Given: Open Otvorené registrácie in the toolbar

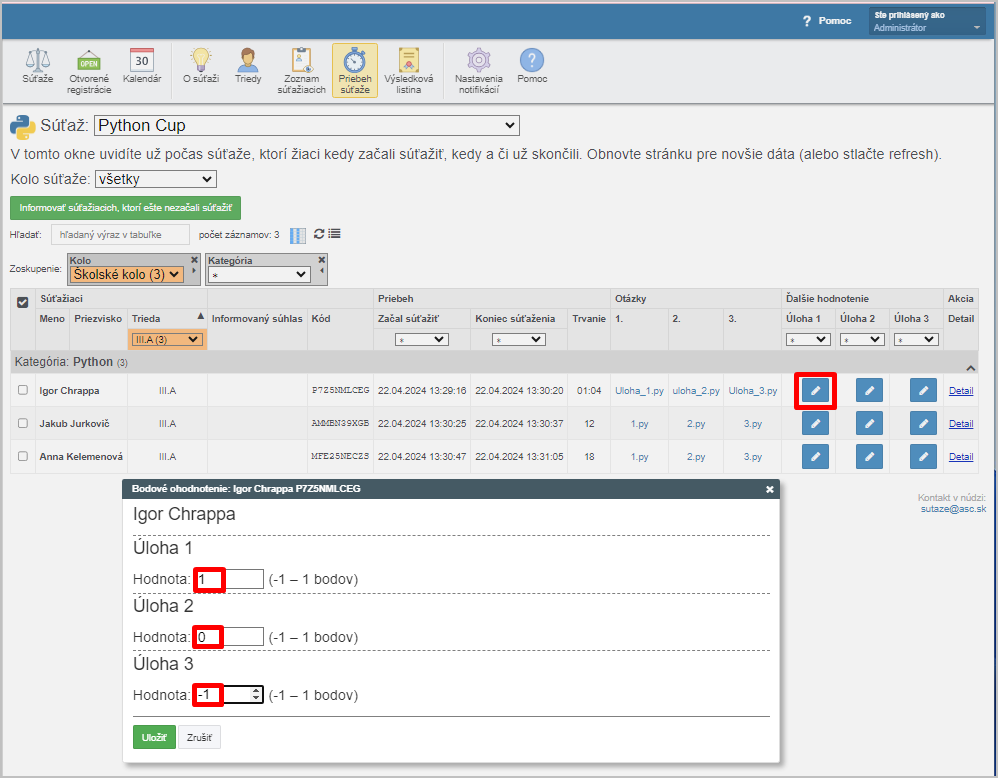Looking at the screenshot, I should [89, 72].
